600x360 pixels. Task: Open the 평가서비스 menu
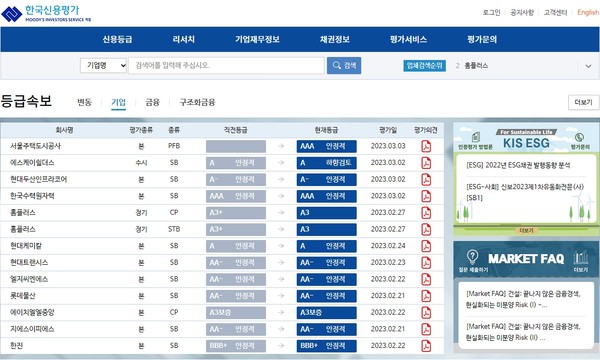(408, 39)
